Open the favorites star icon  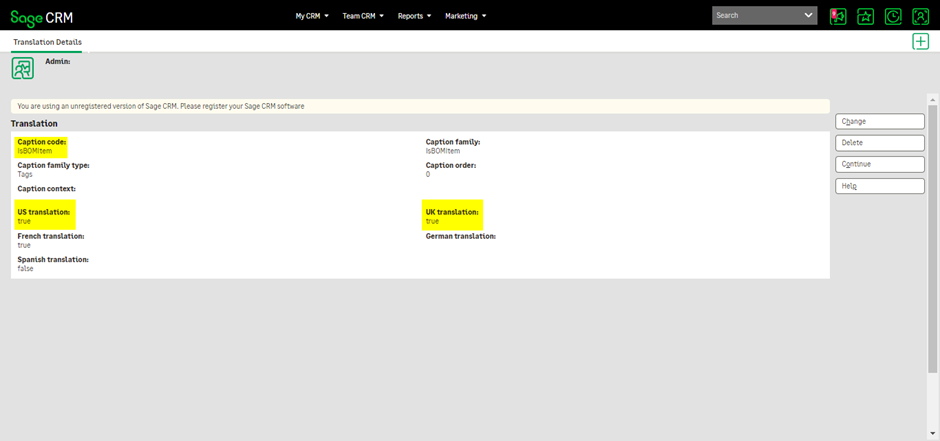(x=865, y=16)
